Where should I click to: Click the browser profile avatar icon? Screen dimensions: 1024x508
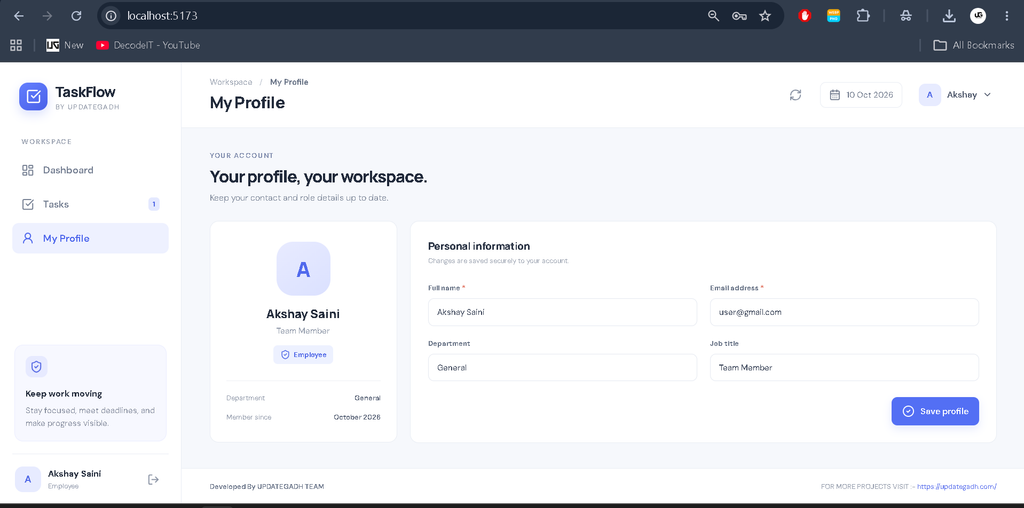tap(978, 16)
